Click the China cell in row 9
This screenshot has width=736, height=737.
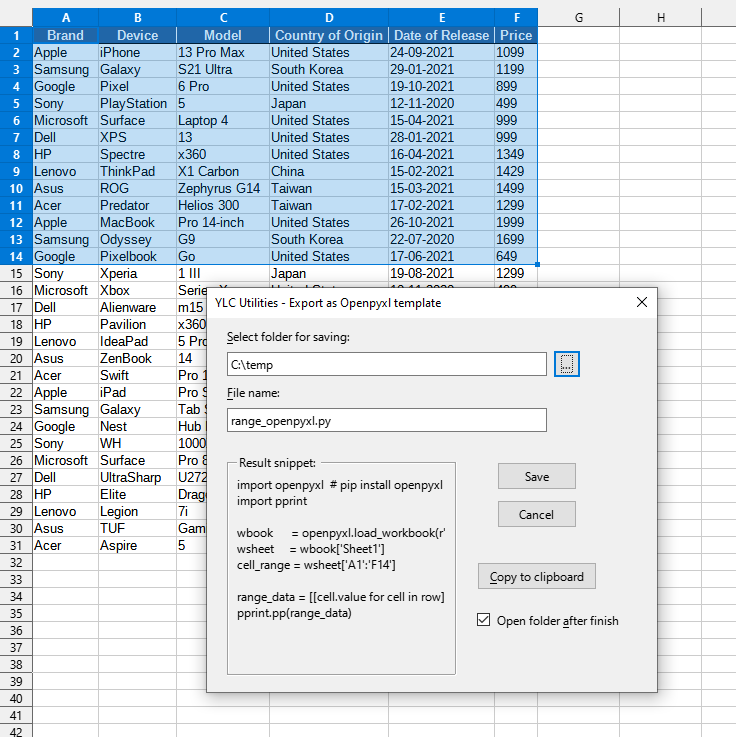pyautogui.click(x=329, y=171)
